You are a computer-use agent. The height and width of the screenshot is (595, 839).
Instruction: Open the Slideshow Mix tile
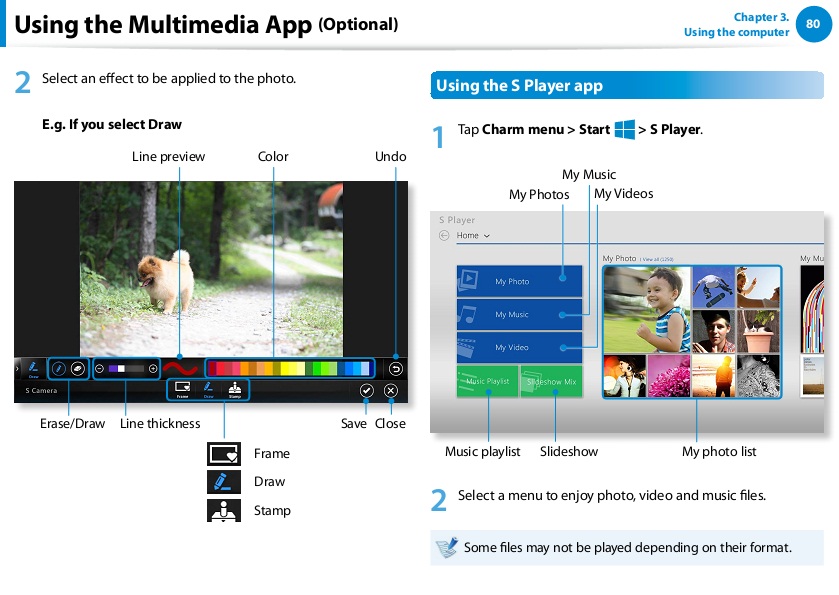[551, 381]
